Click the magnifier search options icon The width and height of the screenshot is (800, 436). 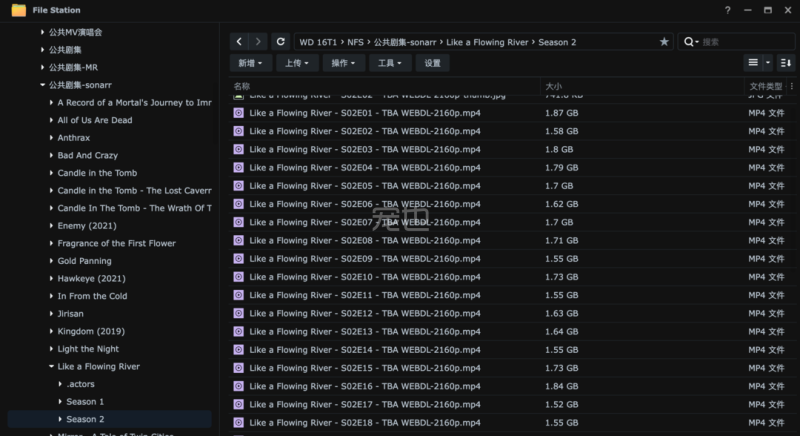(691, 42)
